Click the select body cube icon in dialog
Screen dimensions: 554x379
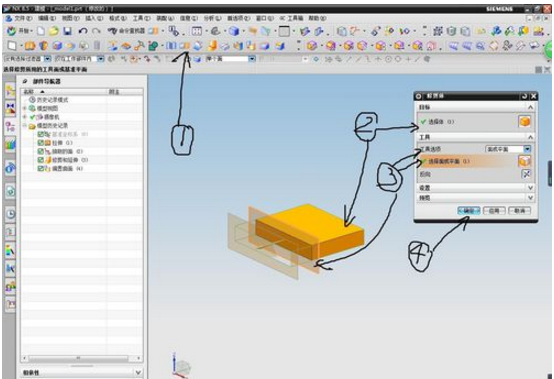click(x=525, y=122)
